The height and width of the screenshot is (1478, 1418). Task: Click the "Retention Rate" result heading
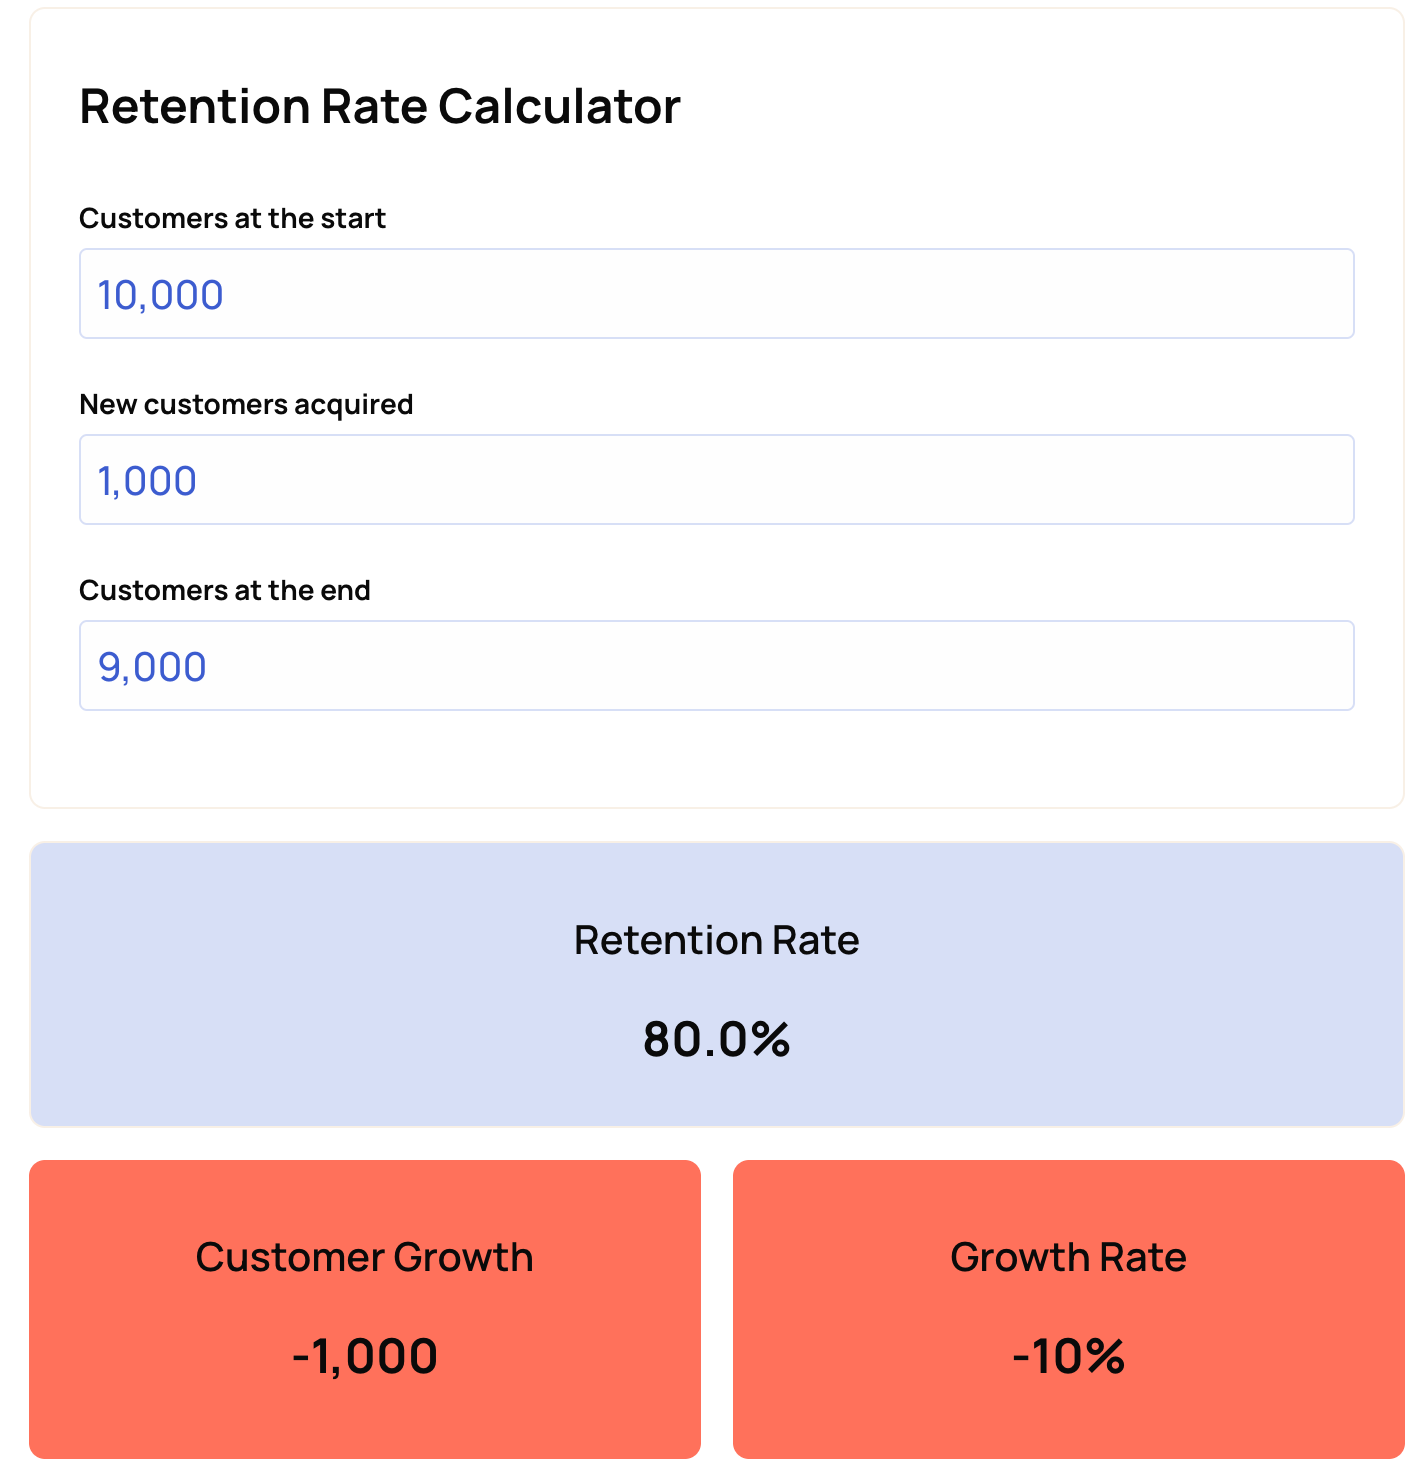tap(716, 940)
